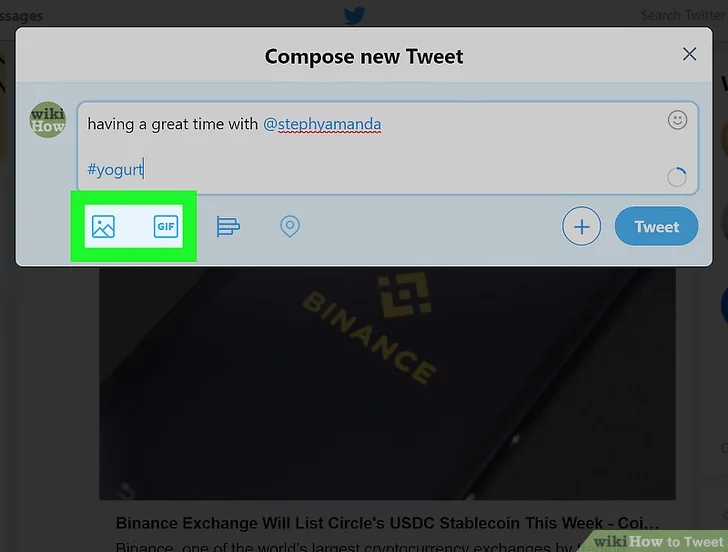Click the Twitter bird logo
The image size is (728, 552).
(354, 15)
